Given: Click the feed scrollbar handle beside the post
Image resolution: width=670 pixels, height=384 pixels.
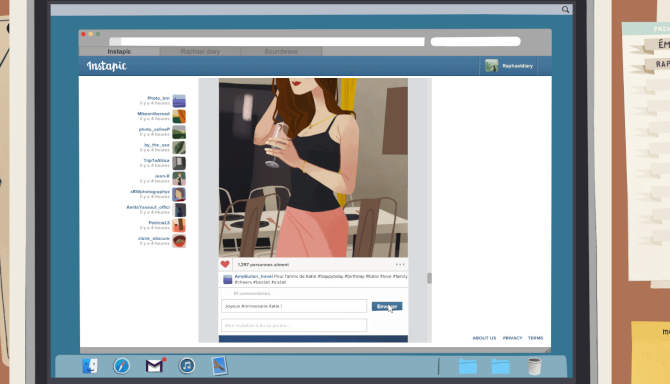Looking at the screenshot, I should pyautogui.click(x=429, y=278).
